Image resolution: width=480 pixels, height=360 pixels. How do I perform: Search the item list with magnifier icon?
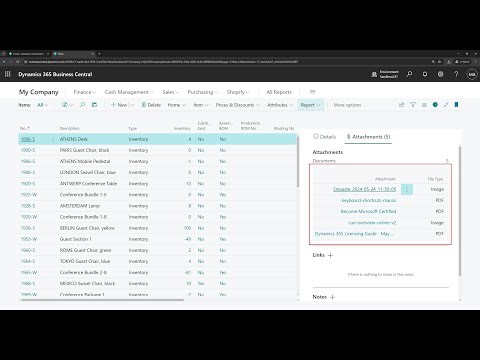[82, 105]
